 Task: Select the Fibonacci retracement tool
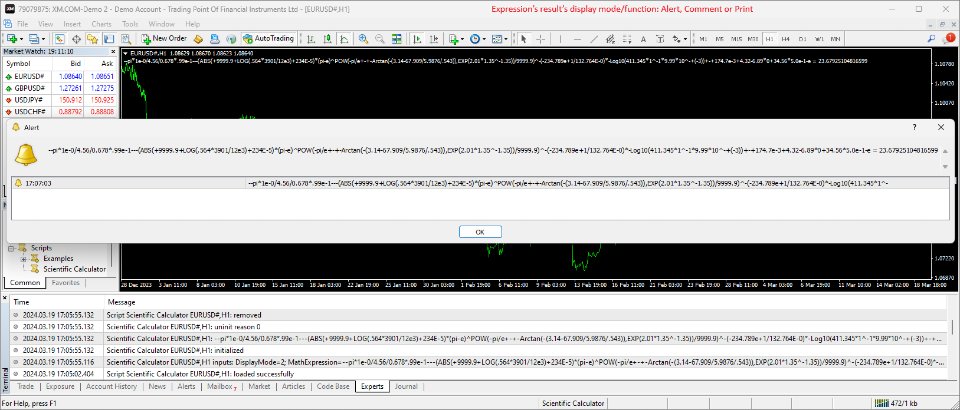pos(627,39)
